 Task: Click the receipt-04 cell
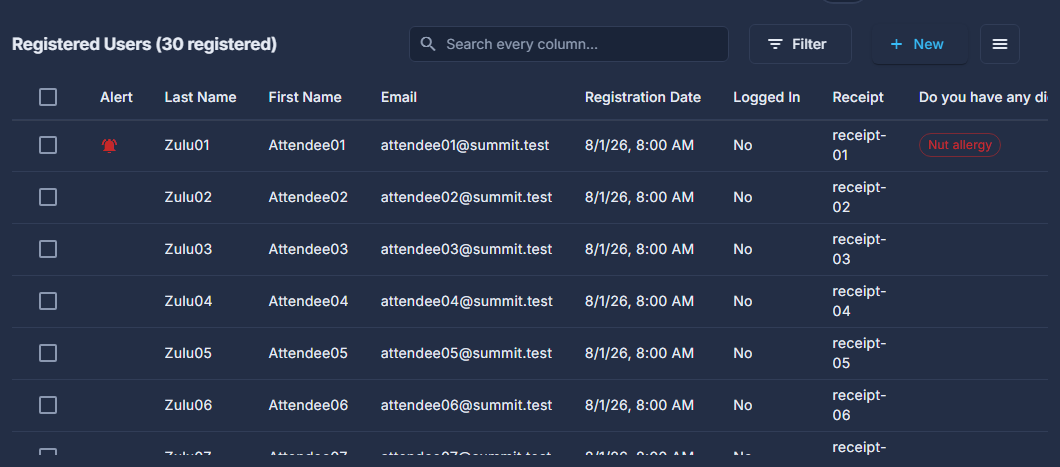[x=859, y=301]
